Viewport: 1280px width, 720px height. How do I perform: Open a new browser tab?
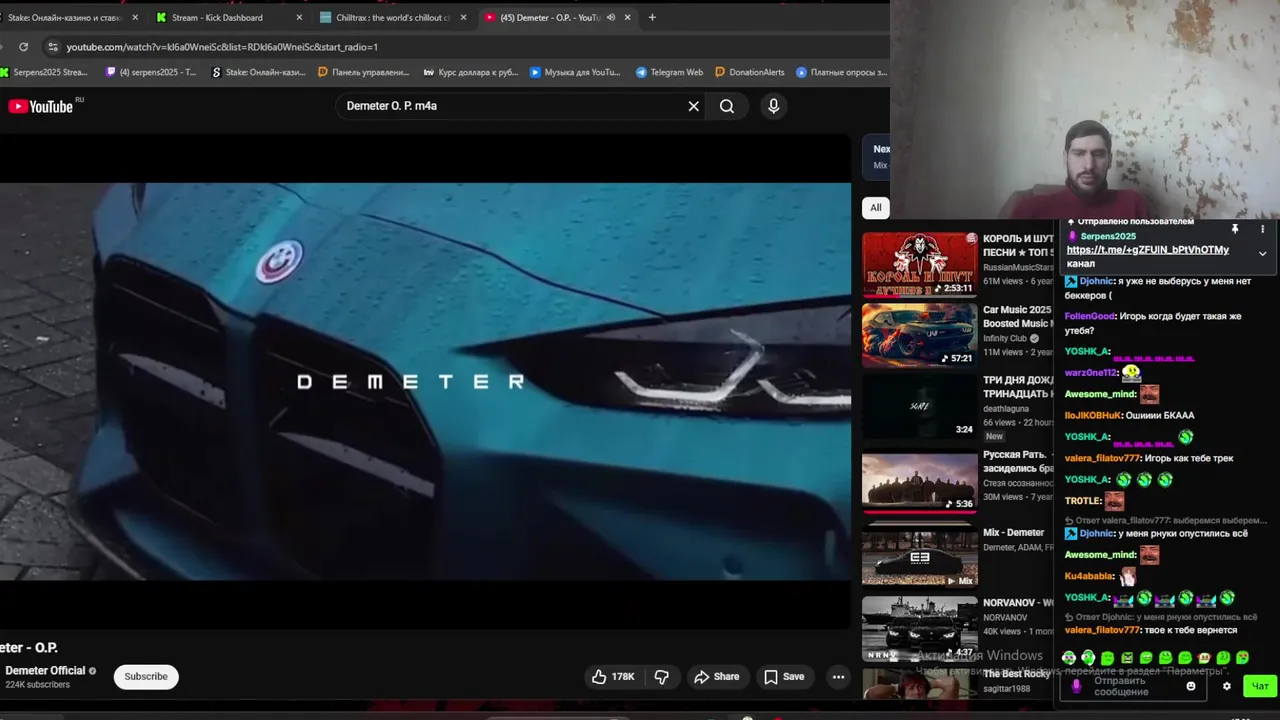coord(652,17)
